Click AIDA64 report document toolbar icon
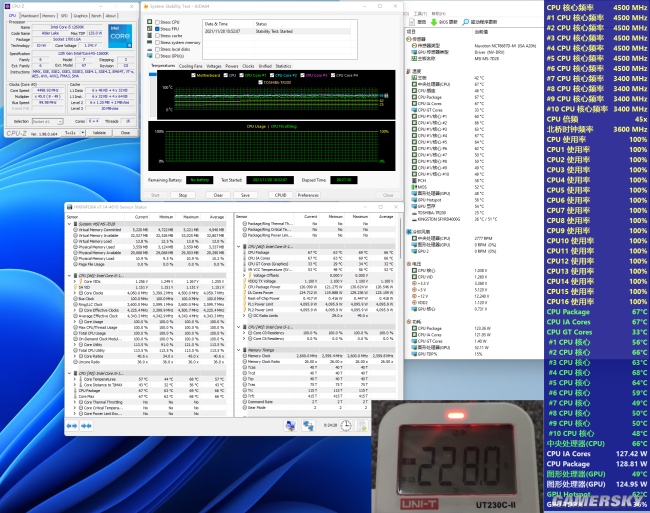This screenshot has width=650, height=513. click(412, 22)
